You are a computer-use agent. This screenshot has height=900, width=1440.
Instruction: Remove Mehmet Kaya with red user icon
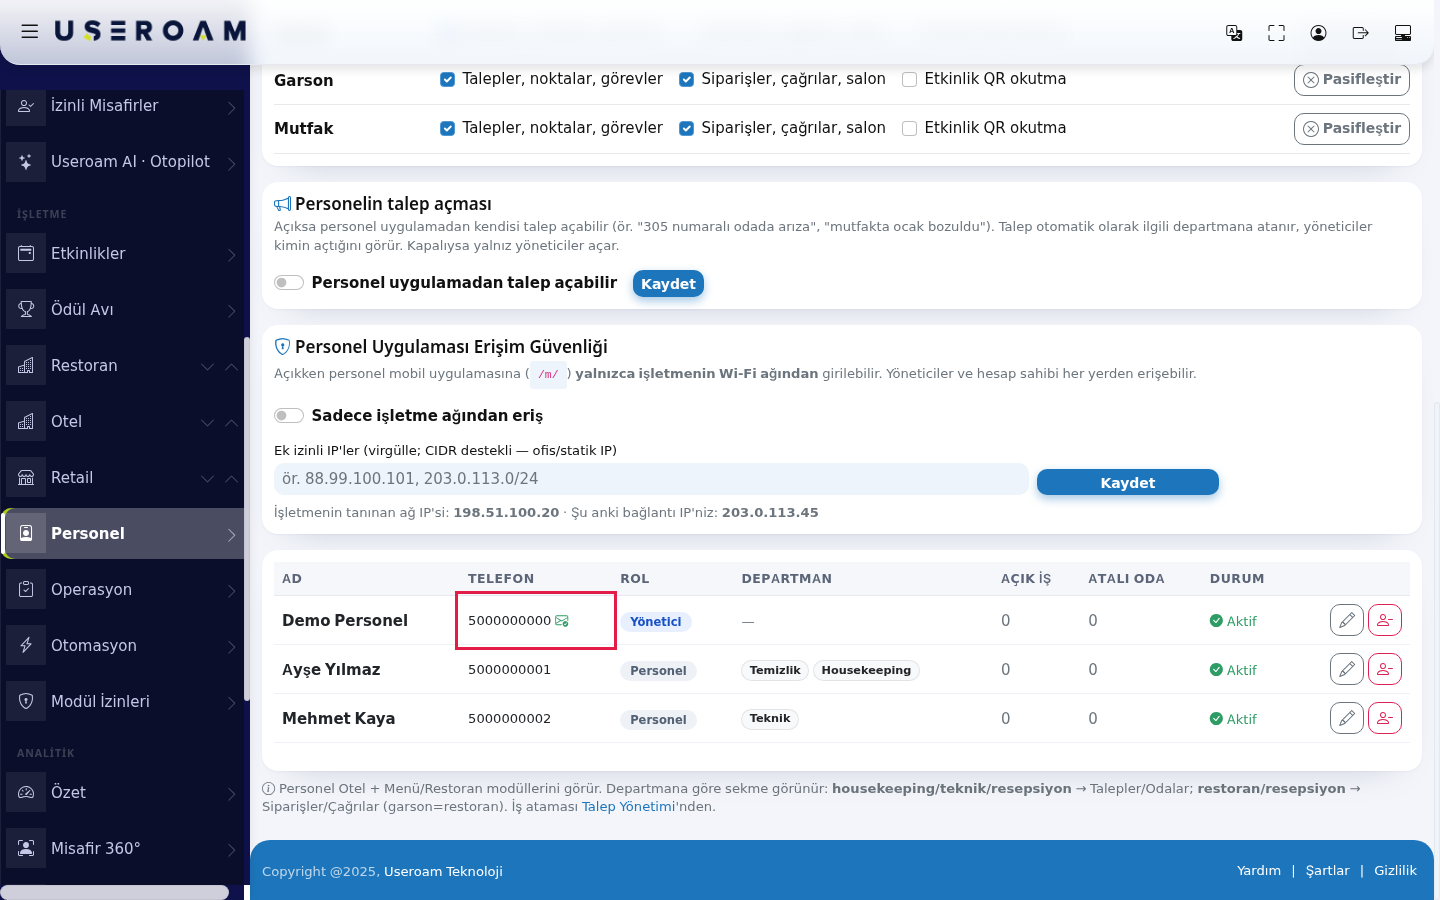[1385, 718]
